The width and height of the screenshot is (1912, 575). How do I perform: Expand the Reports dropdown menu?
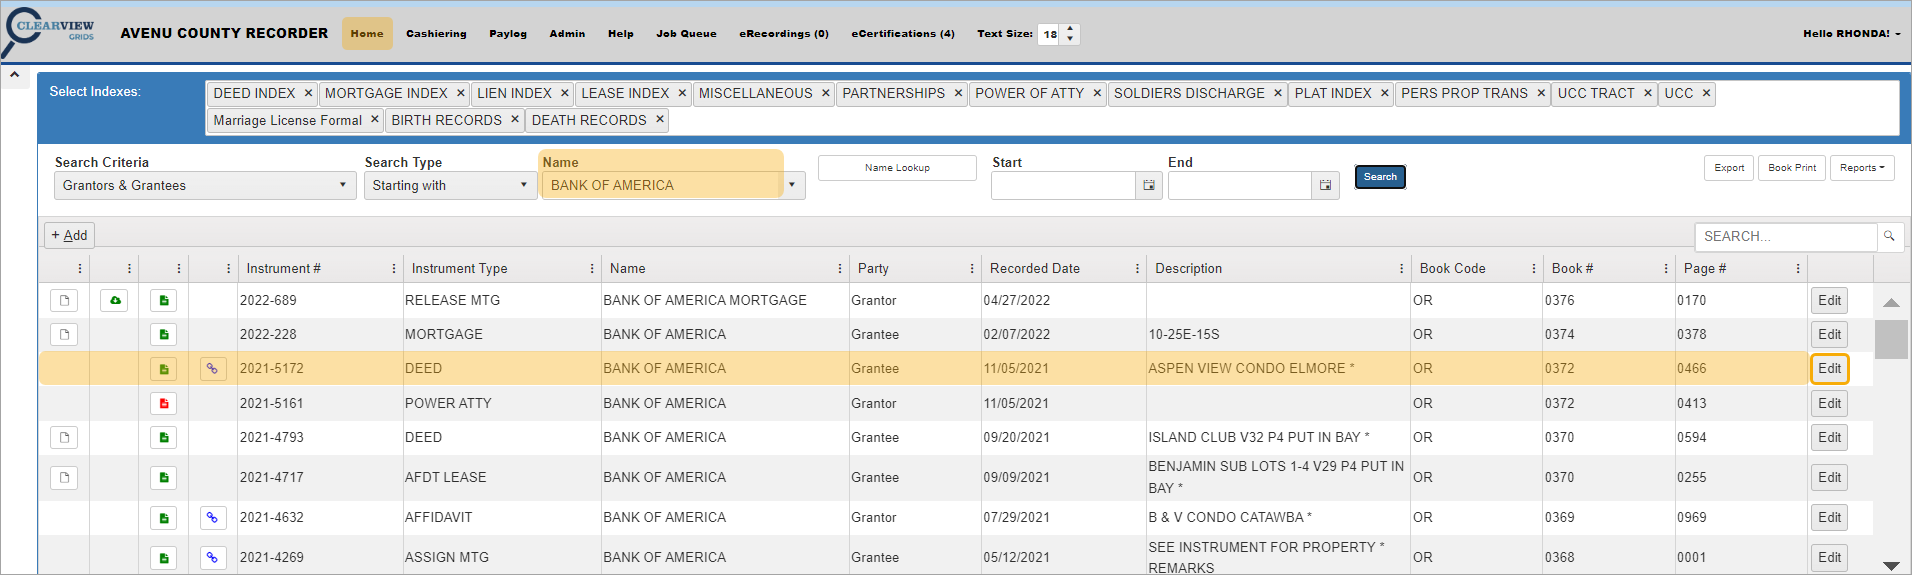pyautogui.click(x=1861, y=168)
